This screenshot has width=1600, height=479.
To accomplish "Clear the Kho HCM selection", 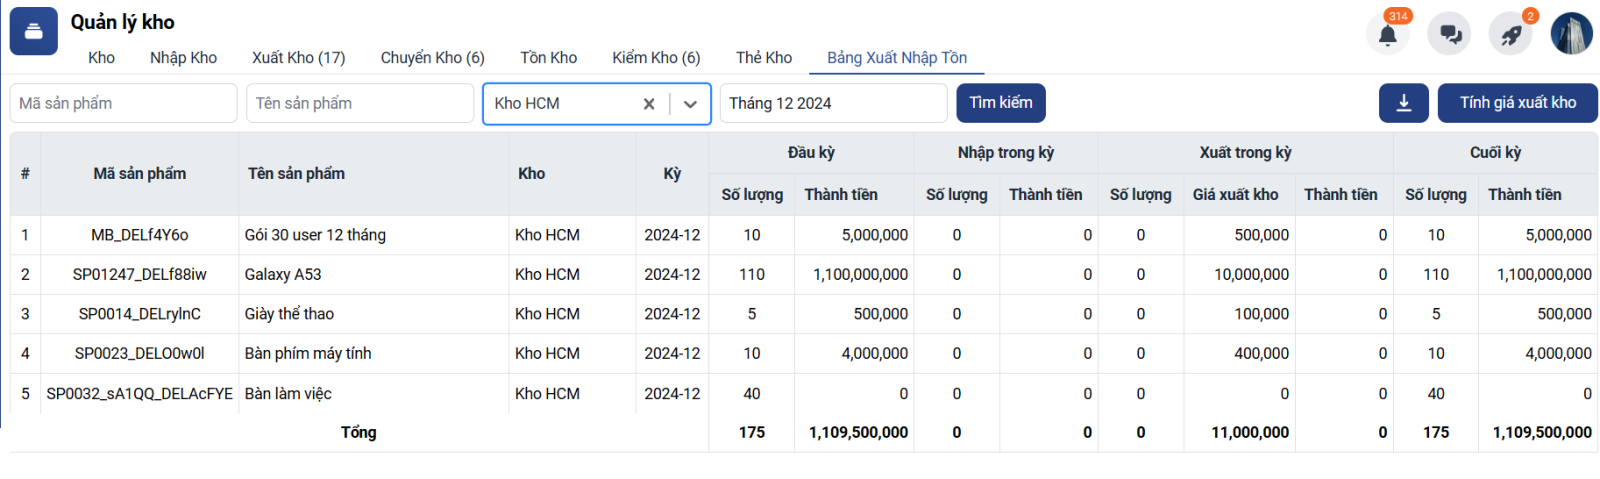I will tap(649, 104).
